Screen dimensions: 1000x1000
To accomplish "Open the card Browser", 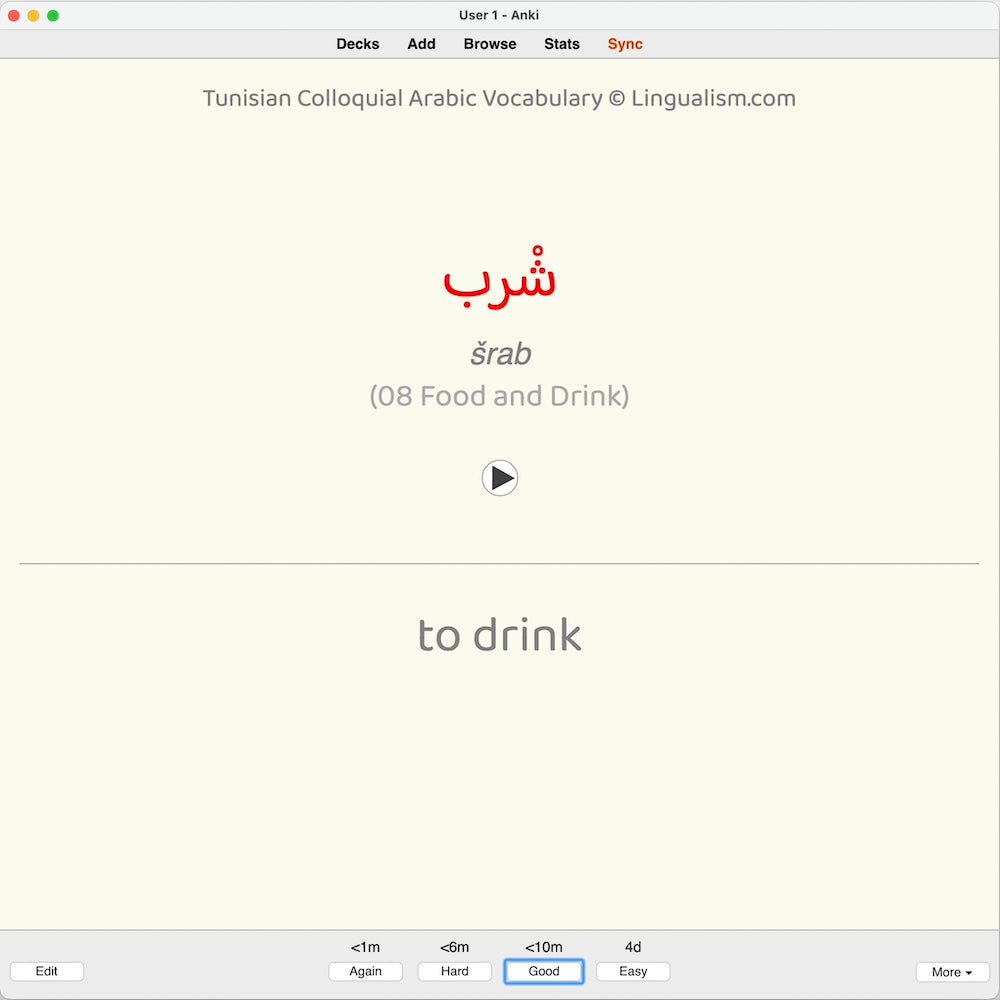I will pos(489,44).
